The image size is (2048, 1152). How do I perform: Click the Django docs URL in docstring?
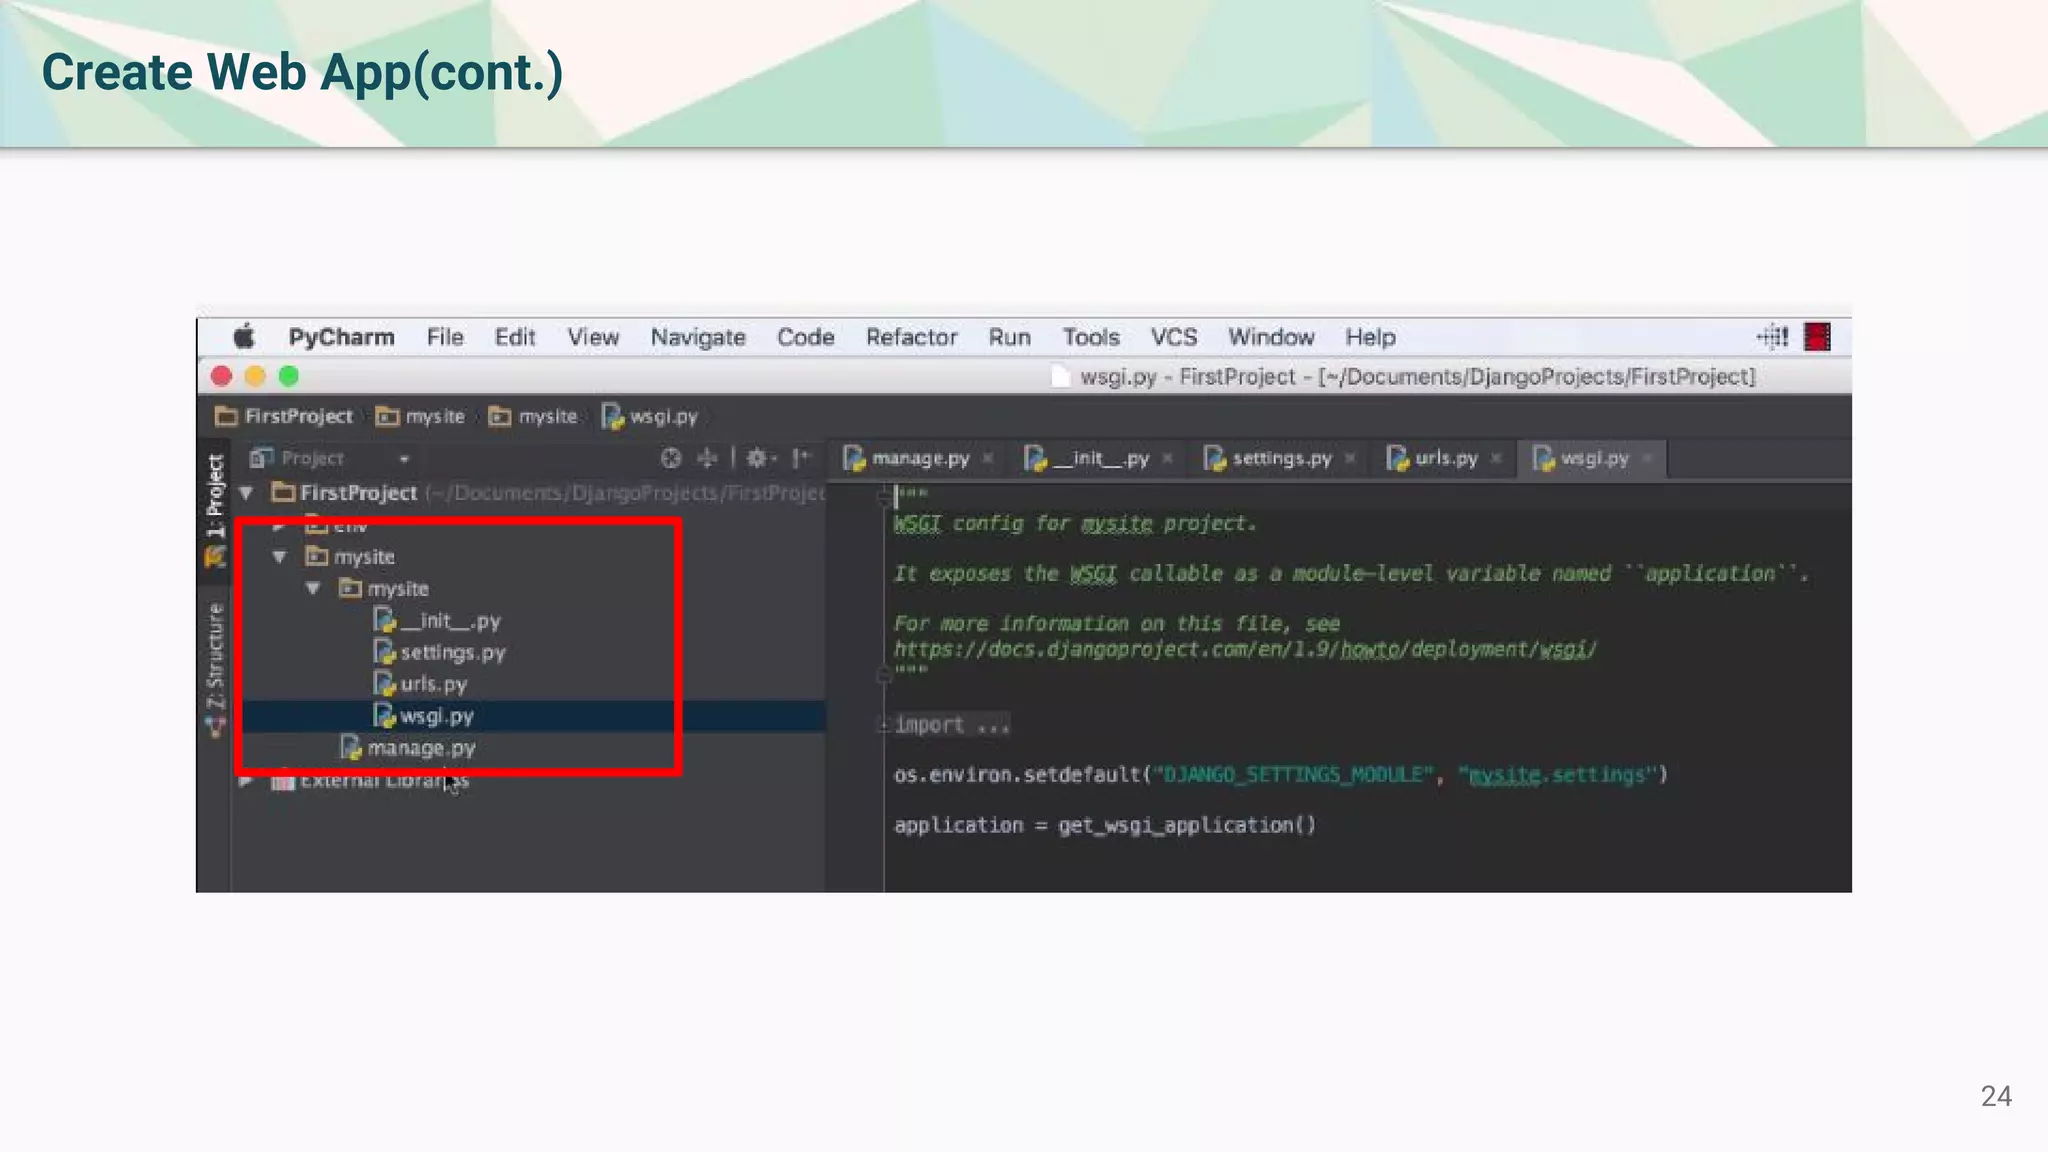click(1245, 650)
